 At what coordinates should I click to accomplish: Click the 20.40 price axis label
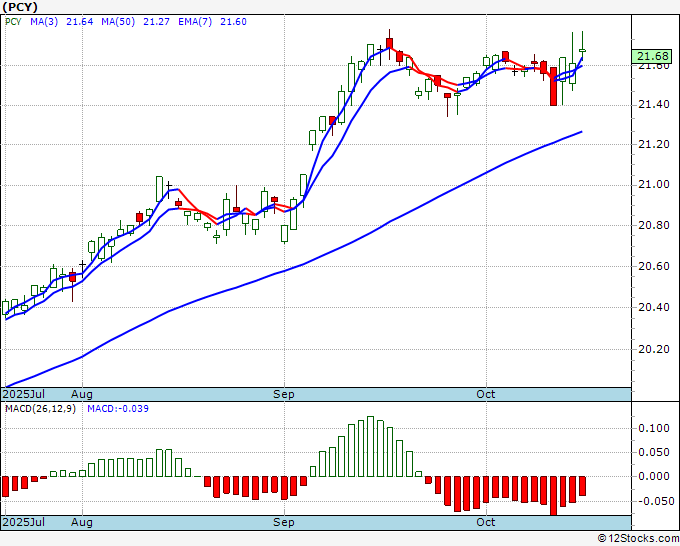click(654, 307)
